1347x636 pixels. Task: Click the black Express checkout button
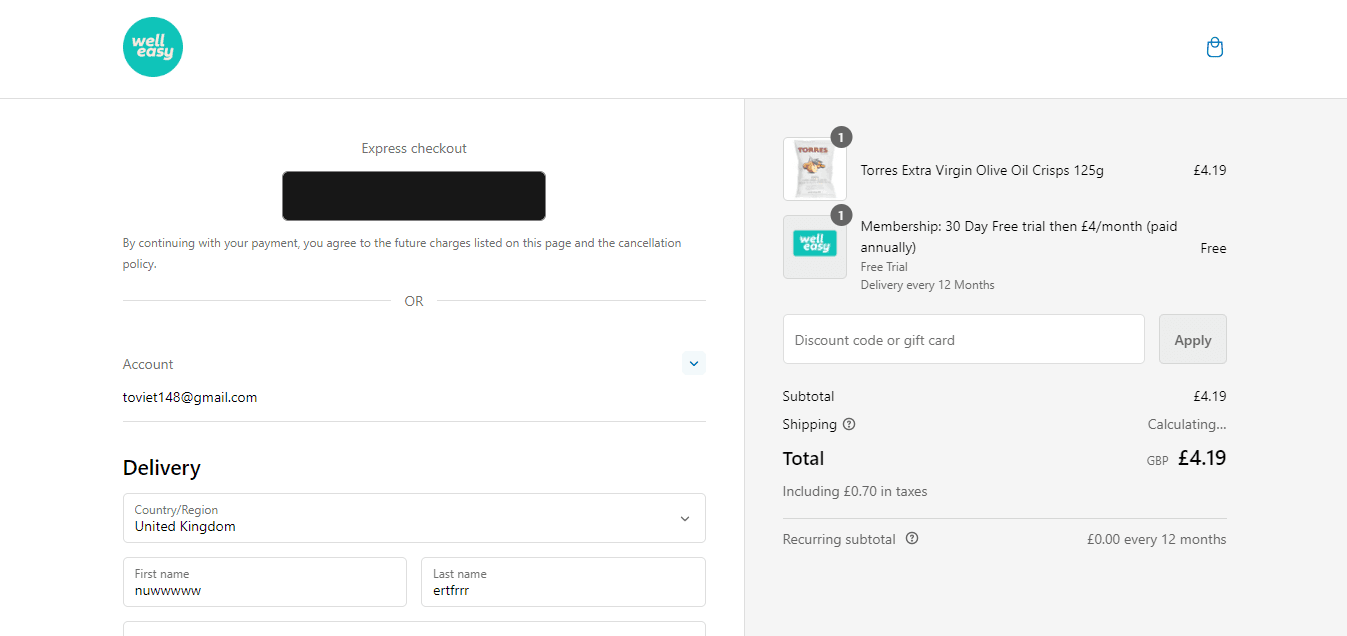(x=414, y=196)
